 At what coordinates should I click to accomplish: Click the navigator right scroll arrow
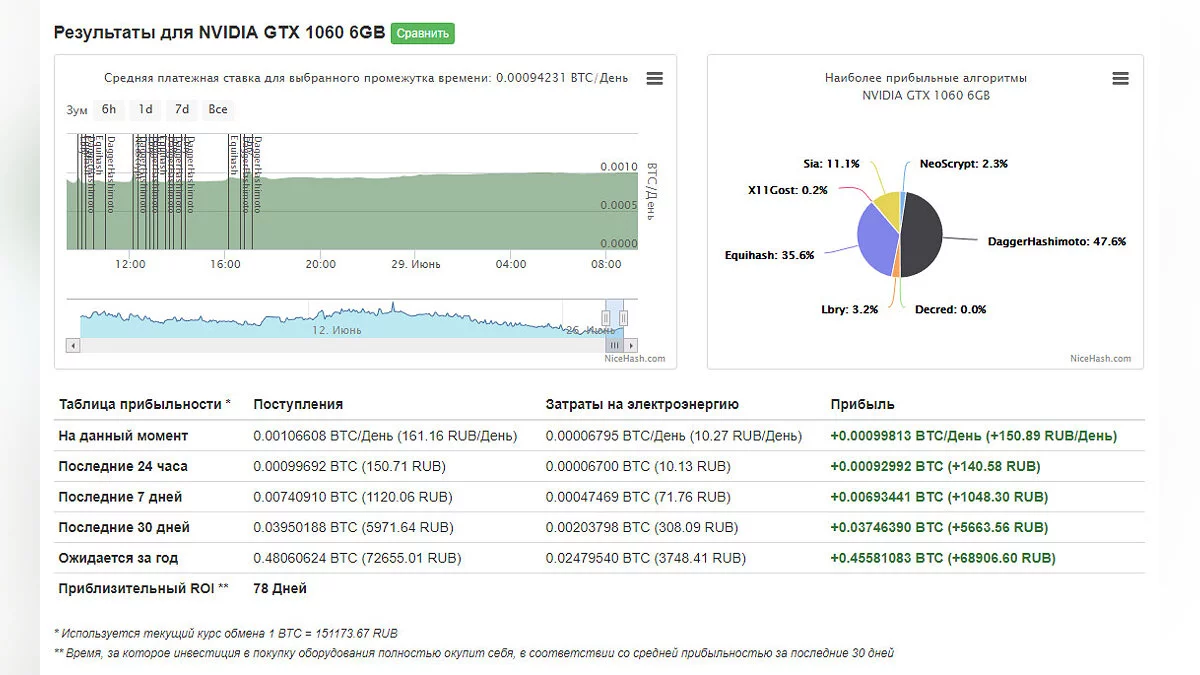[x=631, y=345]
